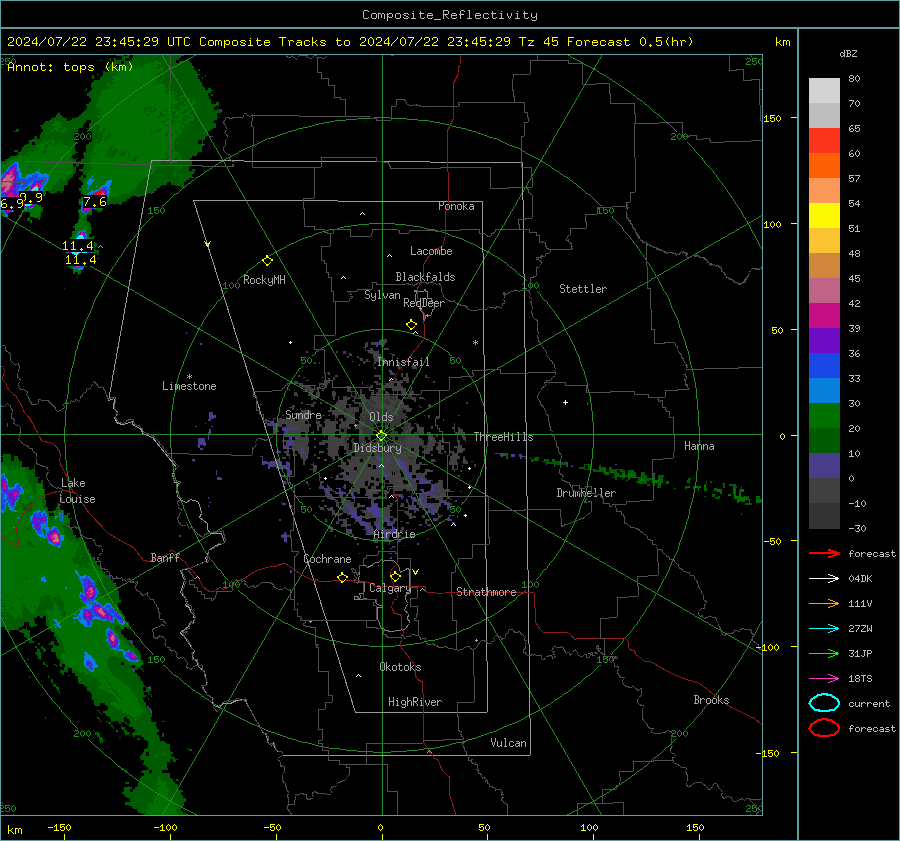Click the orange swatch between 57 and 60 dBZ
This screenshot has height=841, width=900.
point(824,166)
